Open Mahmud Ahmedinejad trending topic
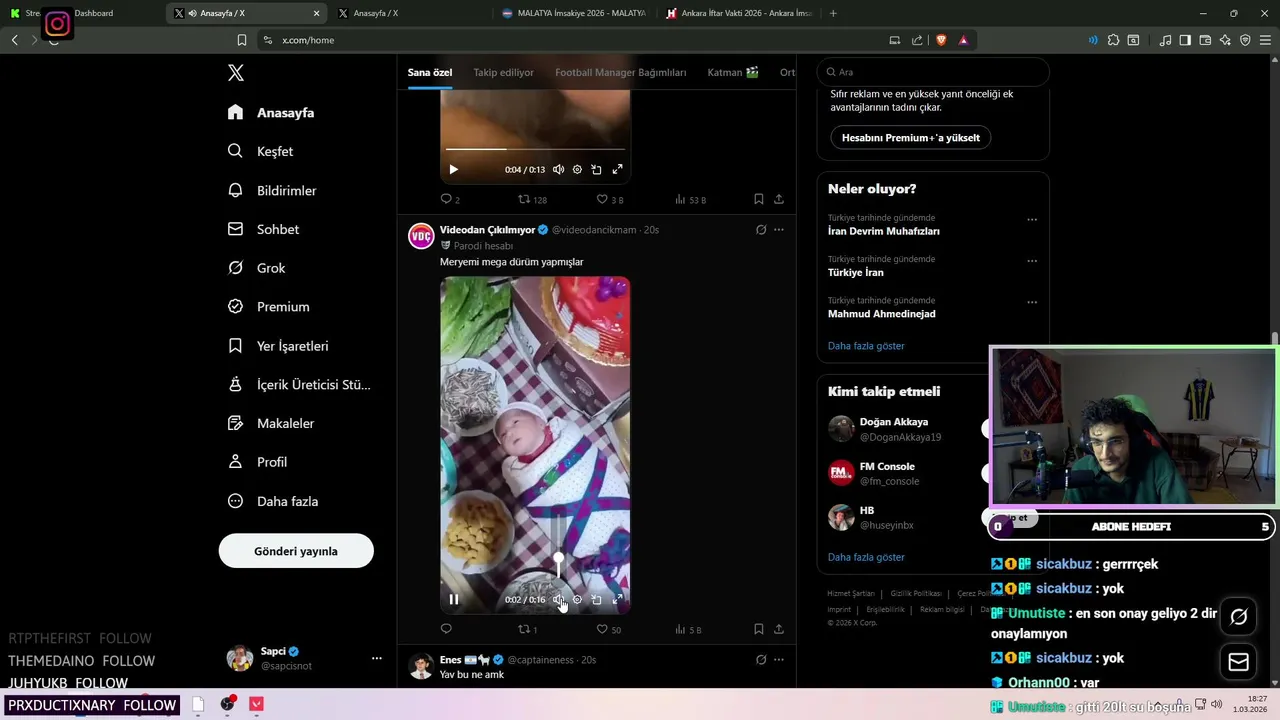The height and width of the screenshot is (720, 1280). tap(882, 314)
